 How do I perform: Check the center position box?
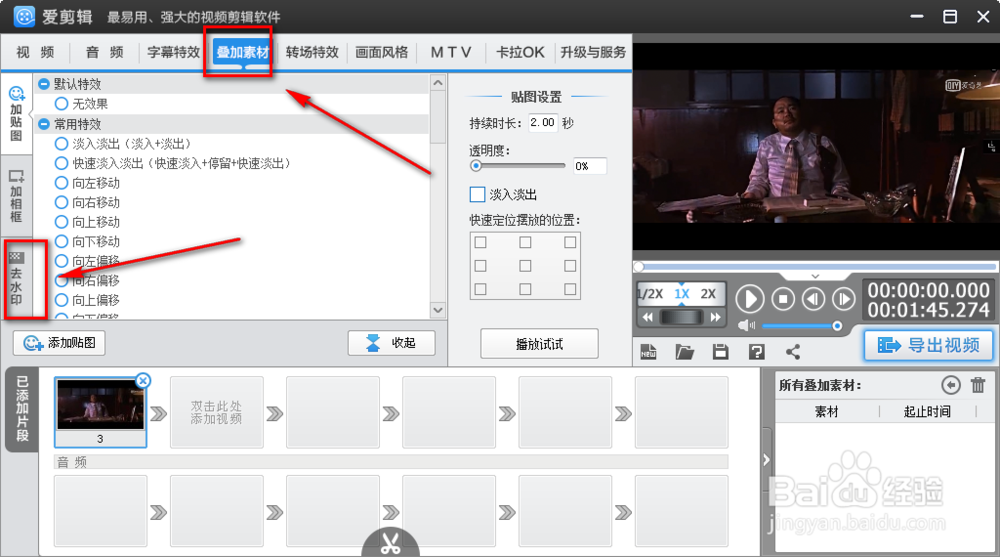pos(526,265)
